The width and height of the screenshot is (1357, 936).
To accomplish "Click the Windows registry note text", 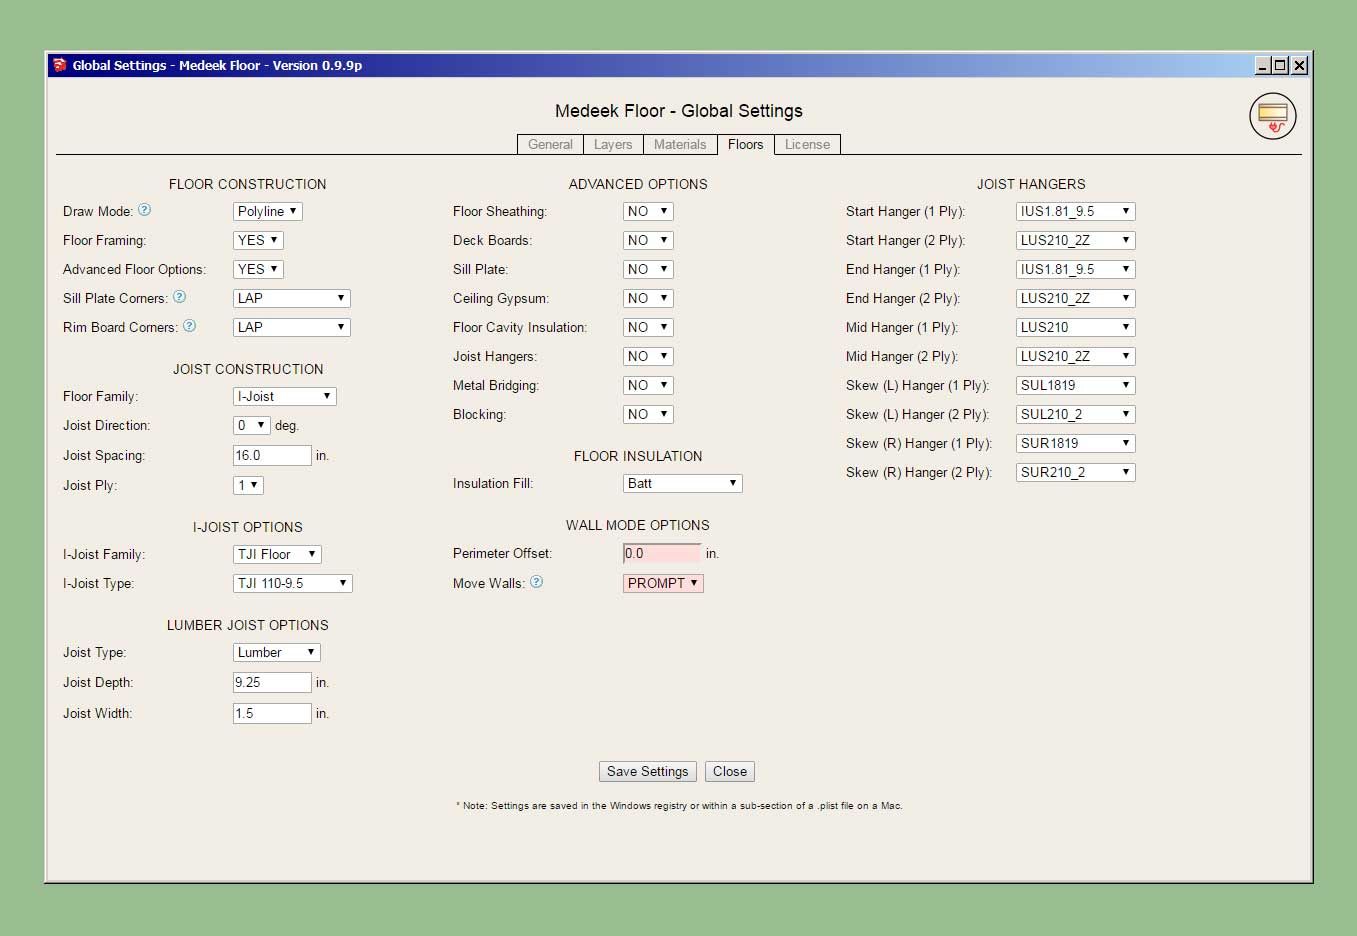I will (x=680, y=806).
